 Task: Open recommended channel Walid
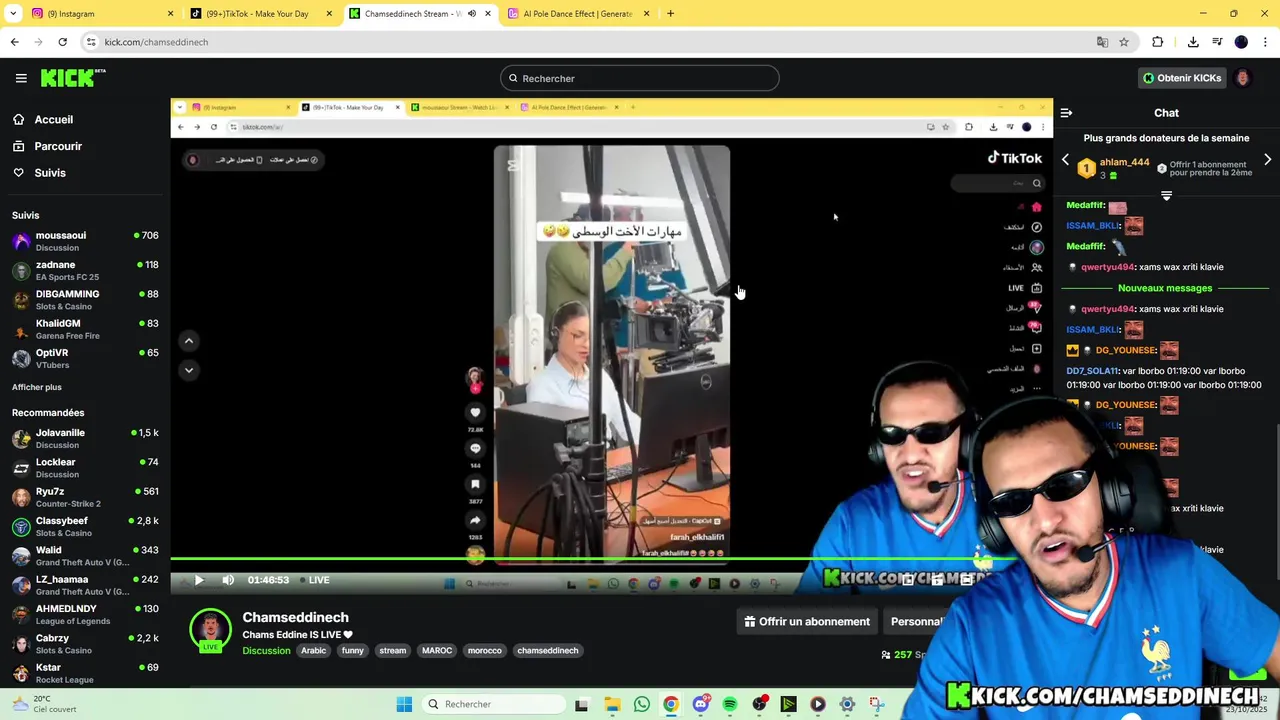pyautogui.click(x=85, y=555)
